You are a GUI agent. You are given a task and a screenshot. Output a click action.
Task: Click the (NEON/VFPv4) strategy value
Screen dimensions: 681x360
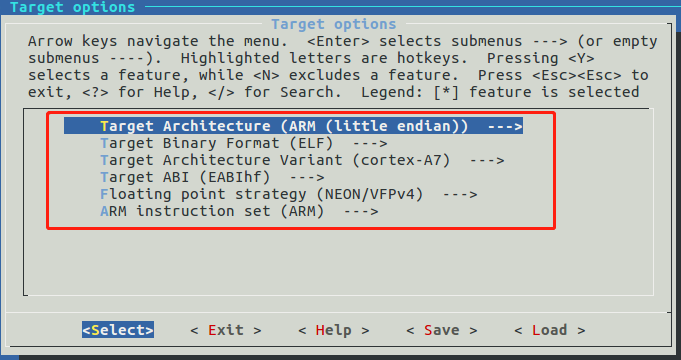pyautogui.click(x=370, y=194)
